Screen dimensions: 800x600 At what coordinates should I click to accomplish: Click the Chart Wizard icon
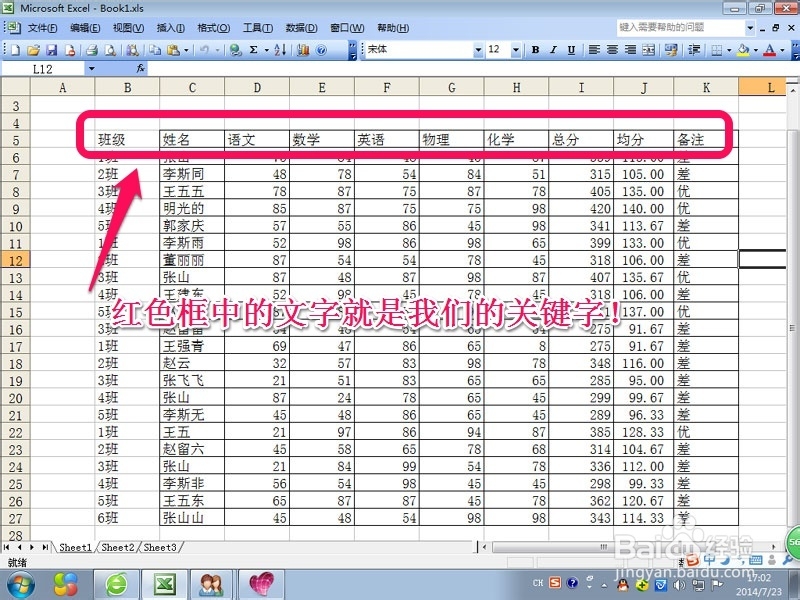tap(302, 49)
